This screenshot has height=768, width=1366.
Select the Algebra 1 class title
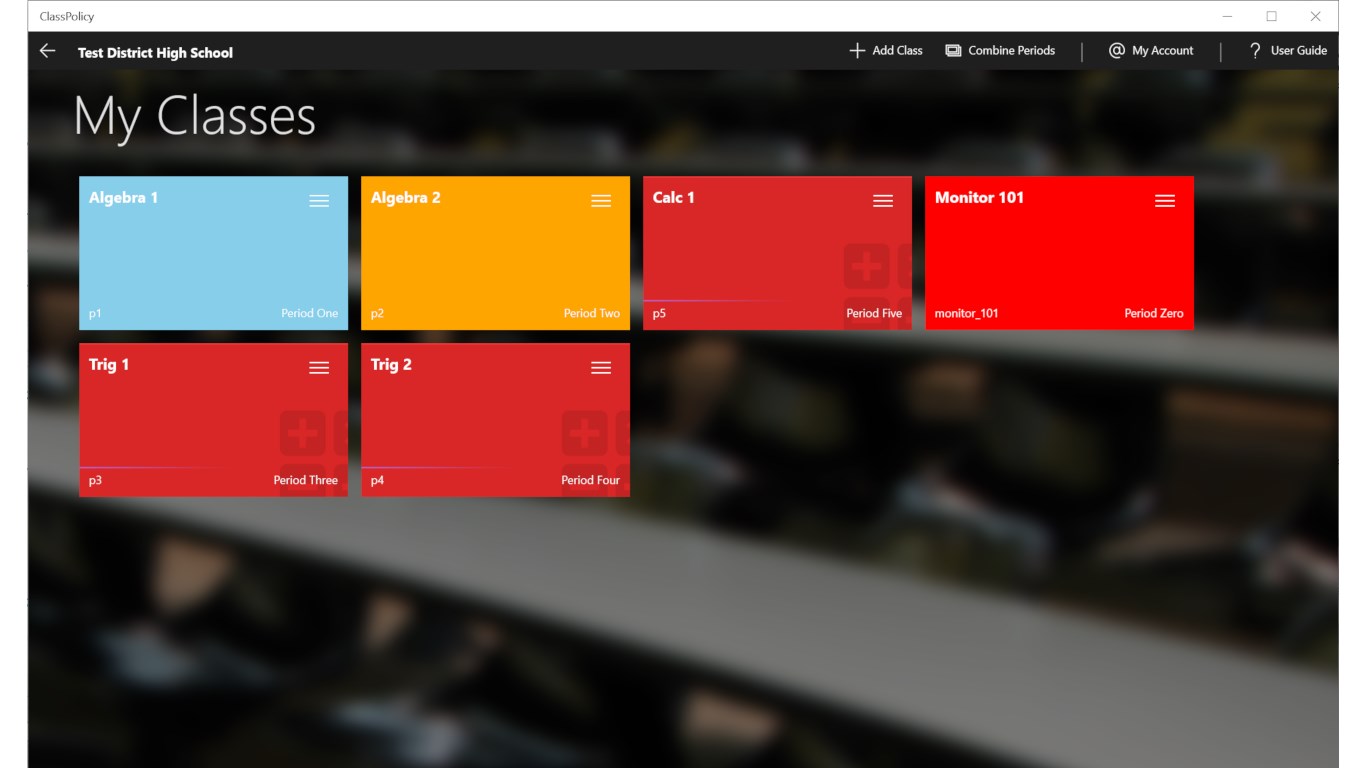coord(123,198)
